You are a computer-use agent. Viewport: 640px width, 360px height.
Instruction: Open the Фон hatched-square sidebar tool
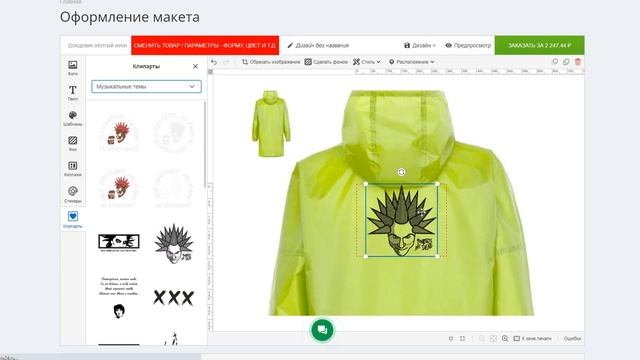[x=73, y=143]
